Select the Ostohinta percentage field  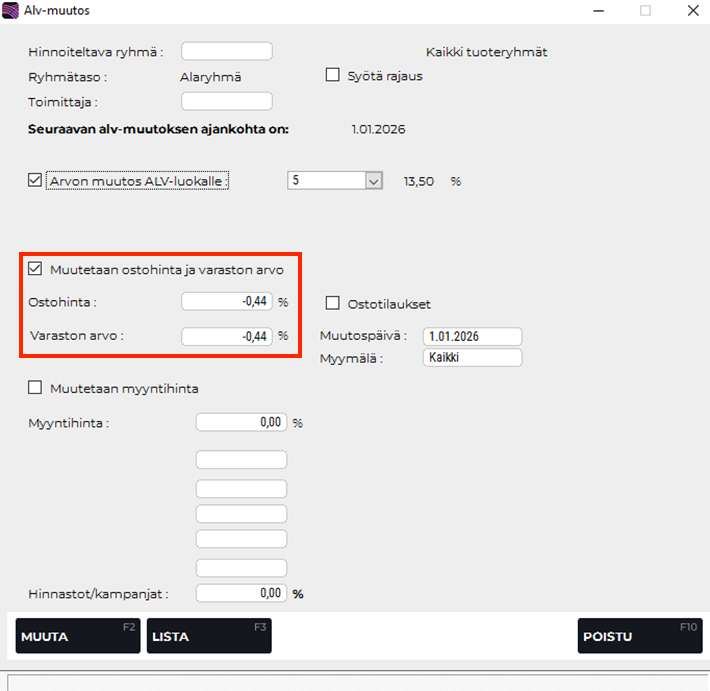[x=227, y=301]
